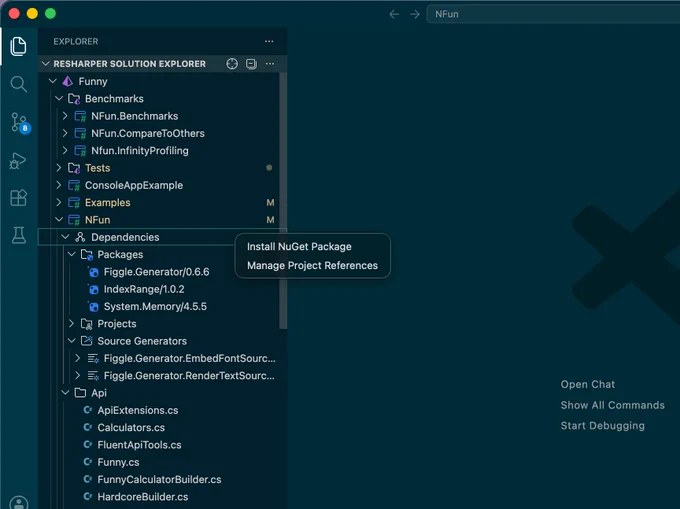680x509 pixels.
Task: Expand Figgle.Generator.RenderTextSourc... generator
Action: [78, 375]
